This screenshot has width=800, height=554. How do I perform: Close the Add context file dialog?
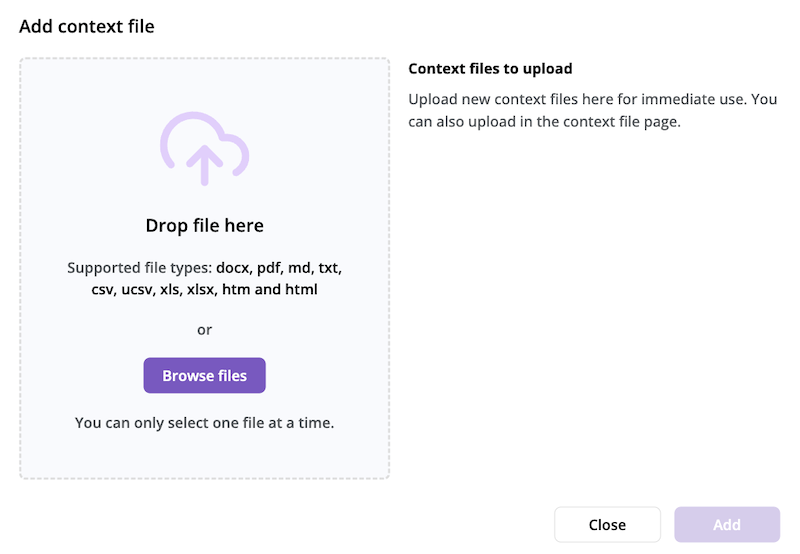coord(607,524)
